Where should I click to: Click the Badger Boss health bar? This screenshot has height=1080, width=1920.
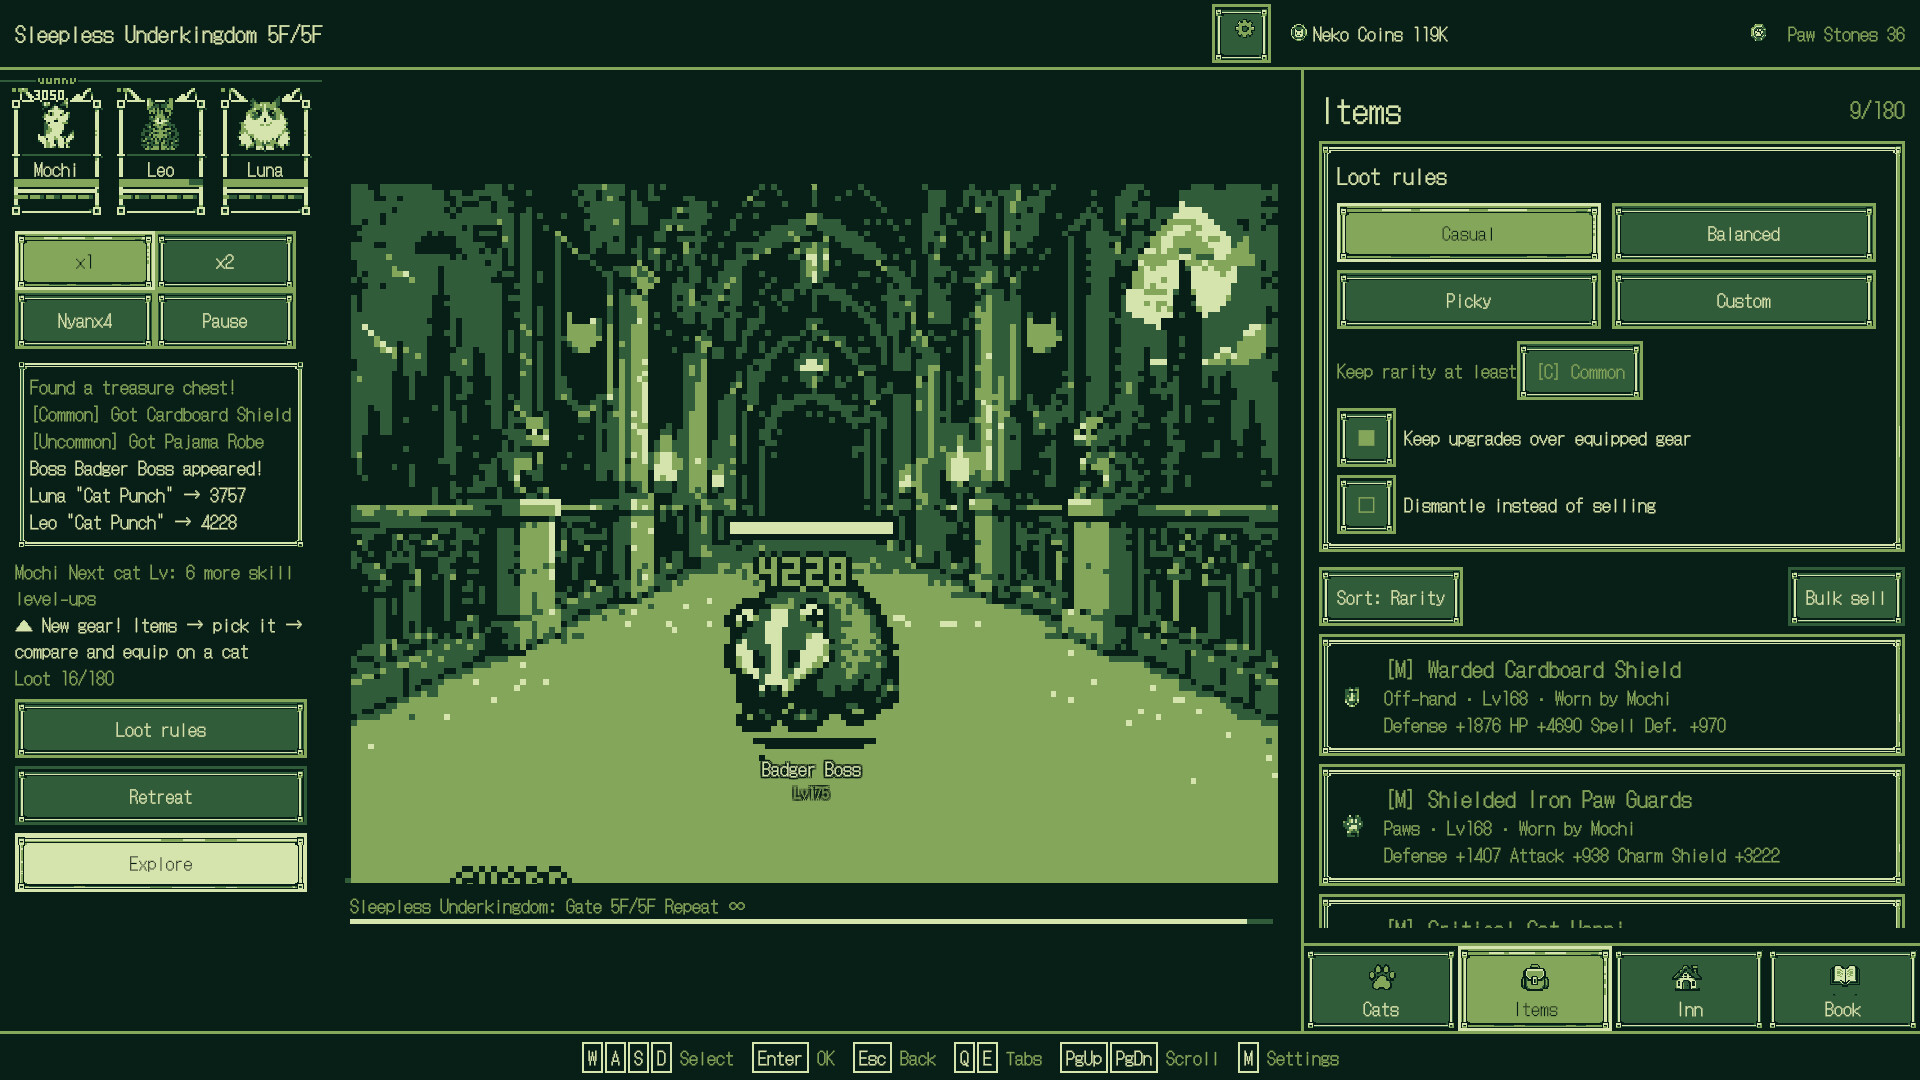tap(811, 528)
